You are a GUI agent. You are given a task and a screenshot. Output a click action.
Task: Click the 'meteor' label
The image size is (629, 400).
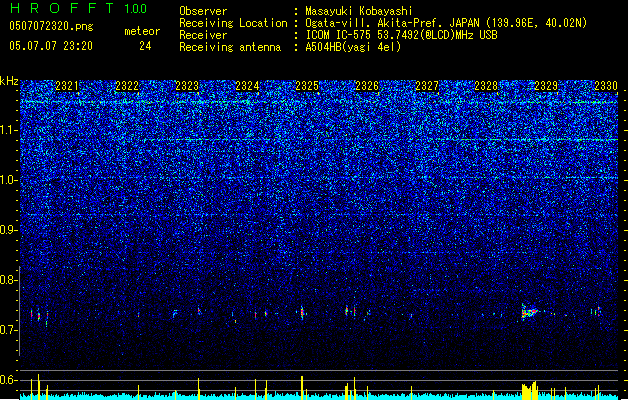coord(142,31)
